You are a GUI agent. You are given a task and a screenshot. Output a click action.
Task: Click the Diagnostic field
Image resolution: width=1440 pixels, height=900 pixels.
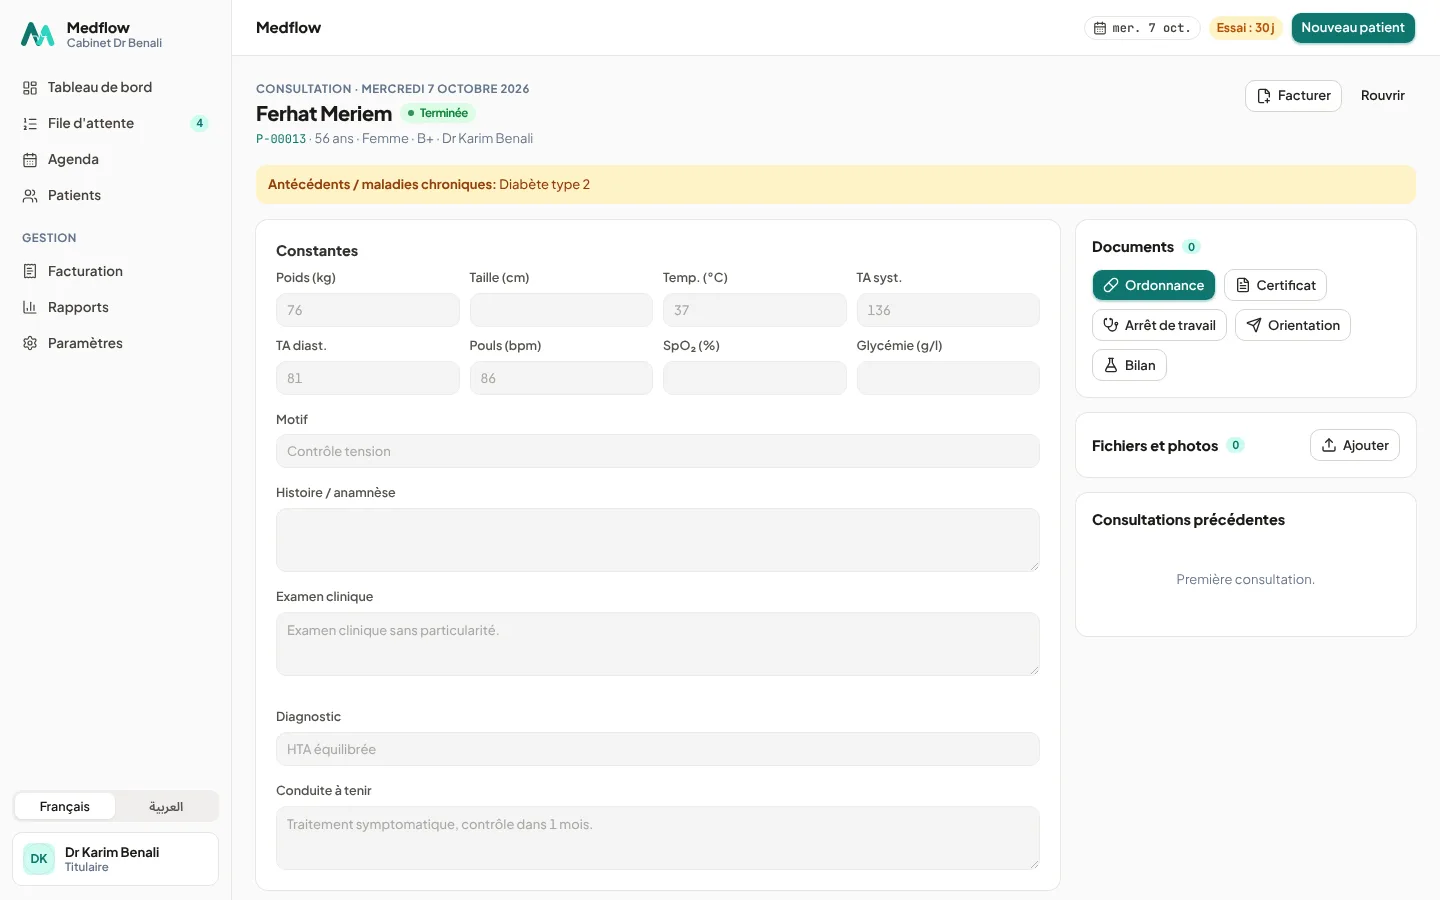pos(658,749)
